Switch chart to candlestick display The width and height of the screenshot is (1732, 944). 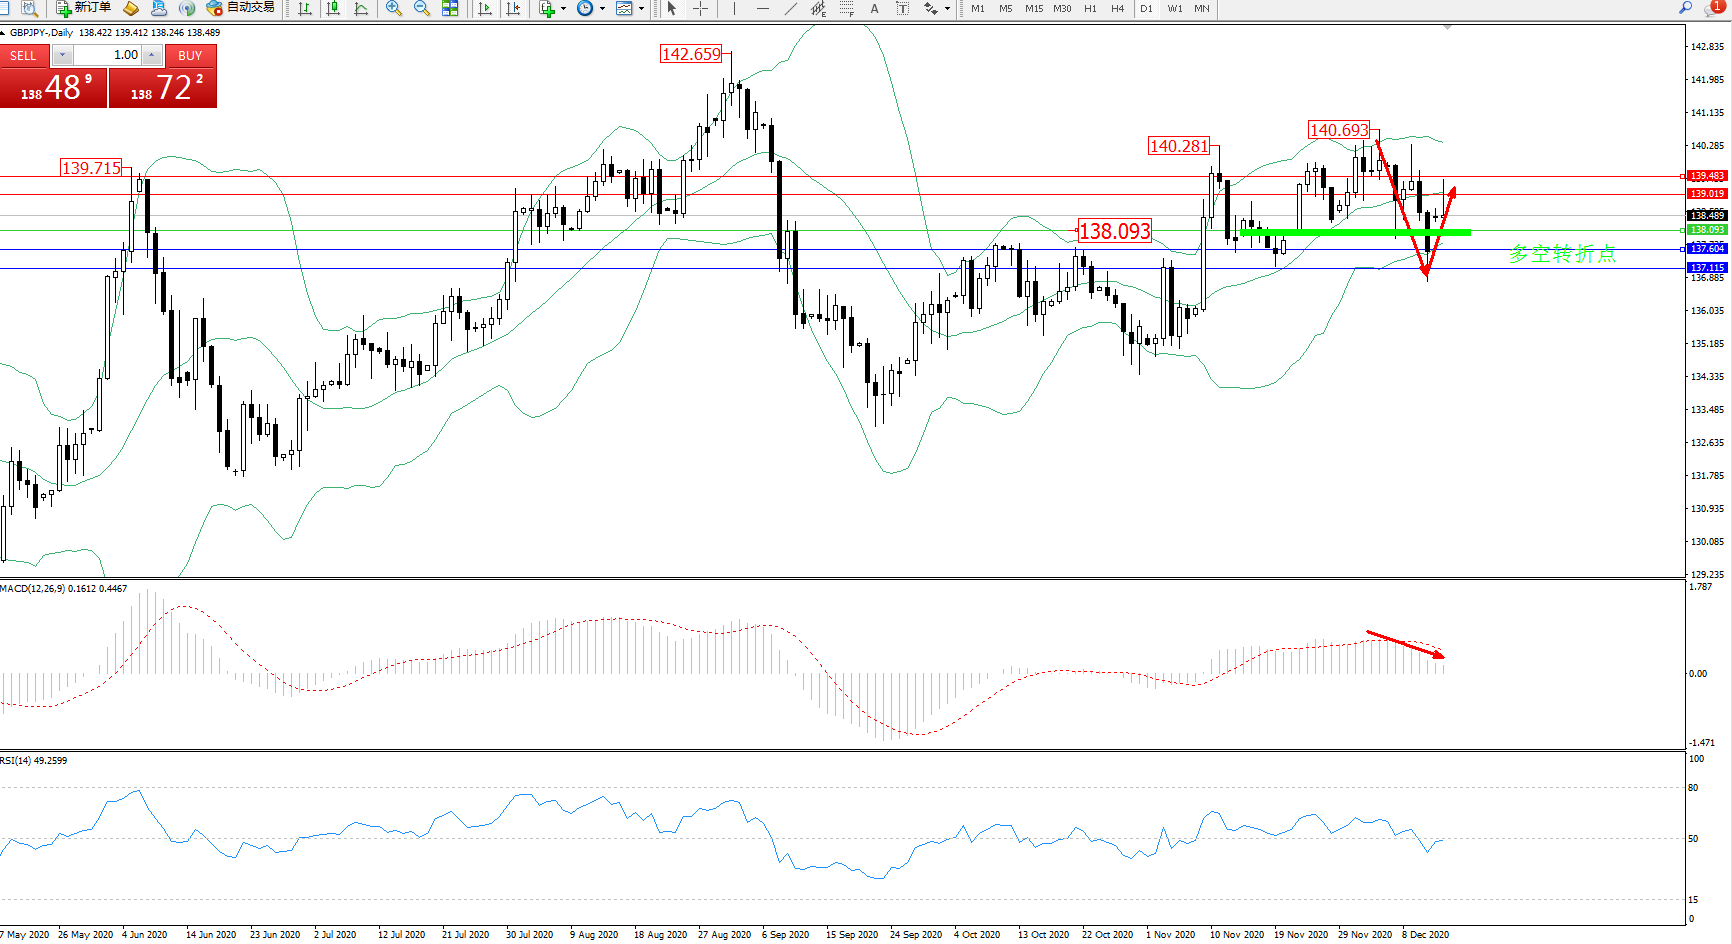333,8
